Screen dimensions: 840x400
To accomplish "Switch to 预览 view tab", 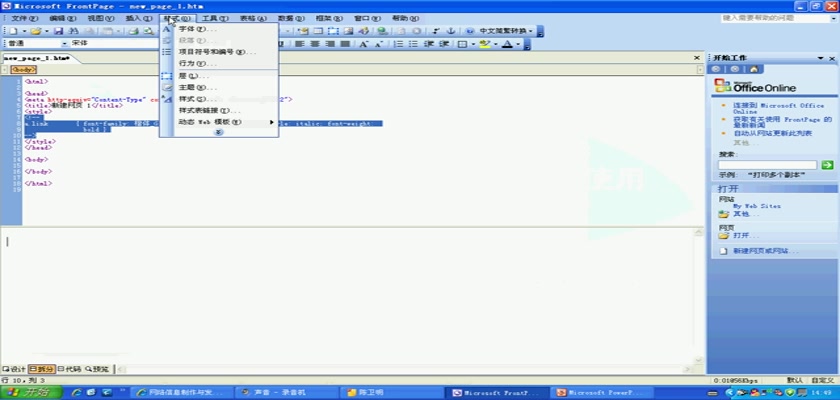I will point(97,369).
